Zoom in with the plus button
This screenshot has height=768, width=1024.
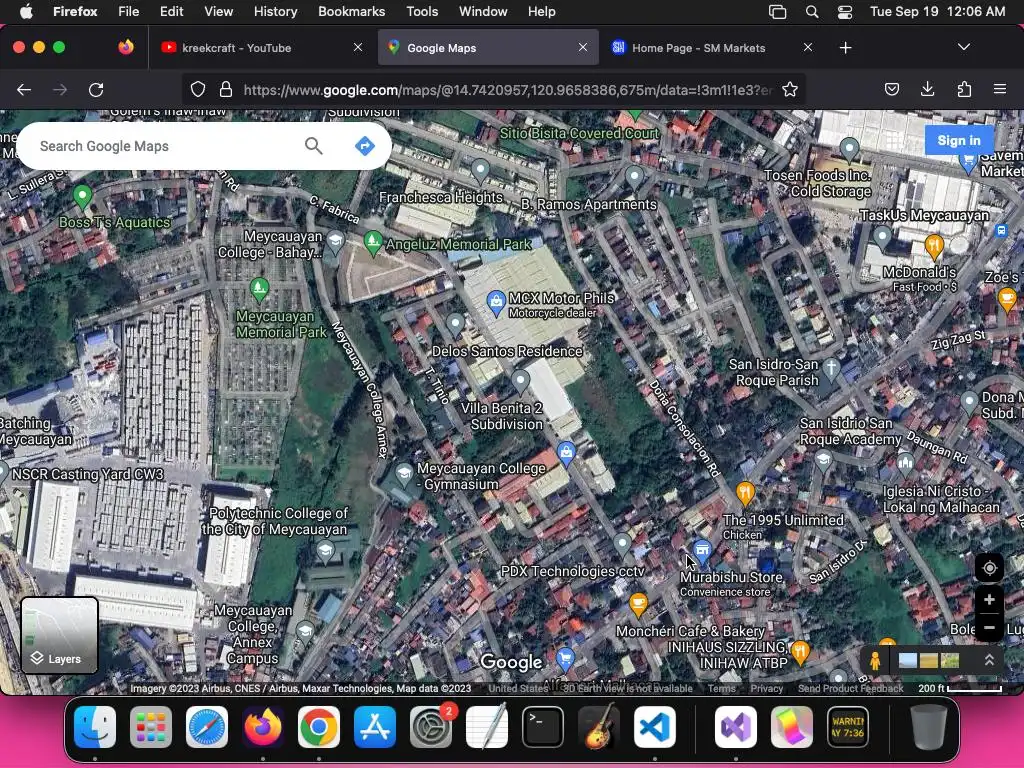coord(989,600)
